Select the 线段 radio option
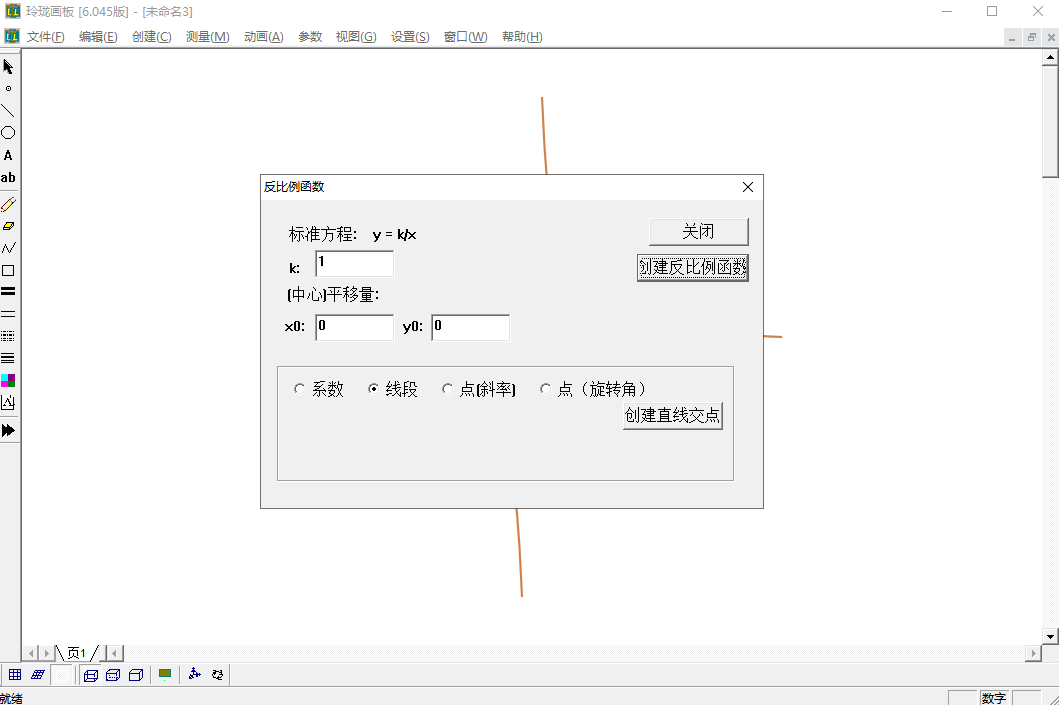Viewport: 1059px width, 705px height. (373, 390)
